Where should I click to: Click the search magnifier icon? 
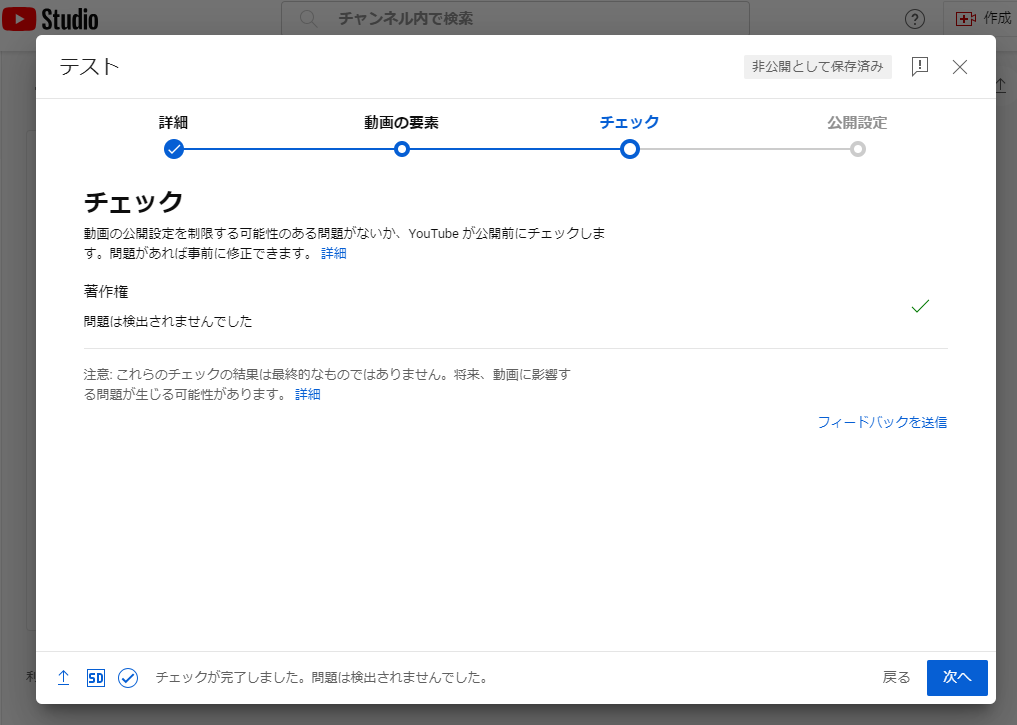(309, 19)
